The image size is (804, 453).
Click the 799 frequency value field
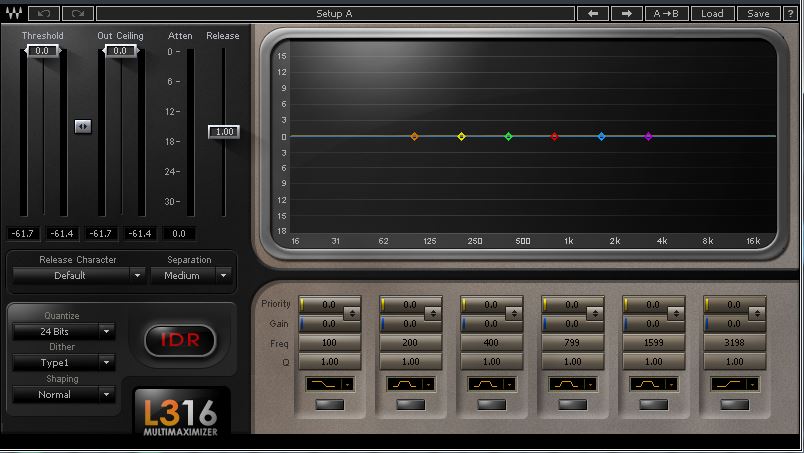[571, 343]
